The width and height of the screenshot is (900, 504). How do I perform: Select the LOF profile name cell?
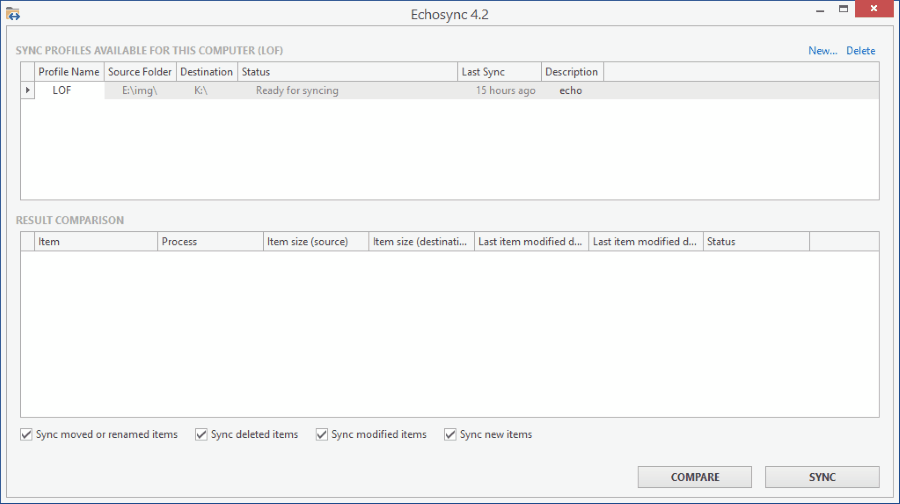point(69,90)
